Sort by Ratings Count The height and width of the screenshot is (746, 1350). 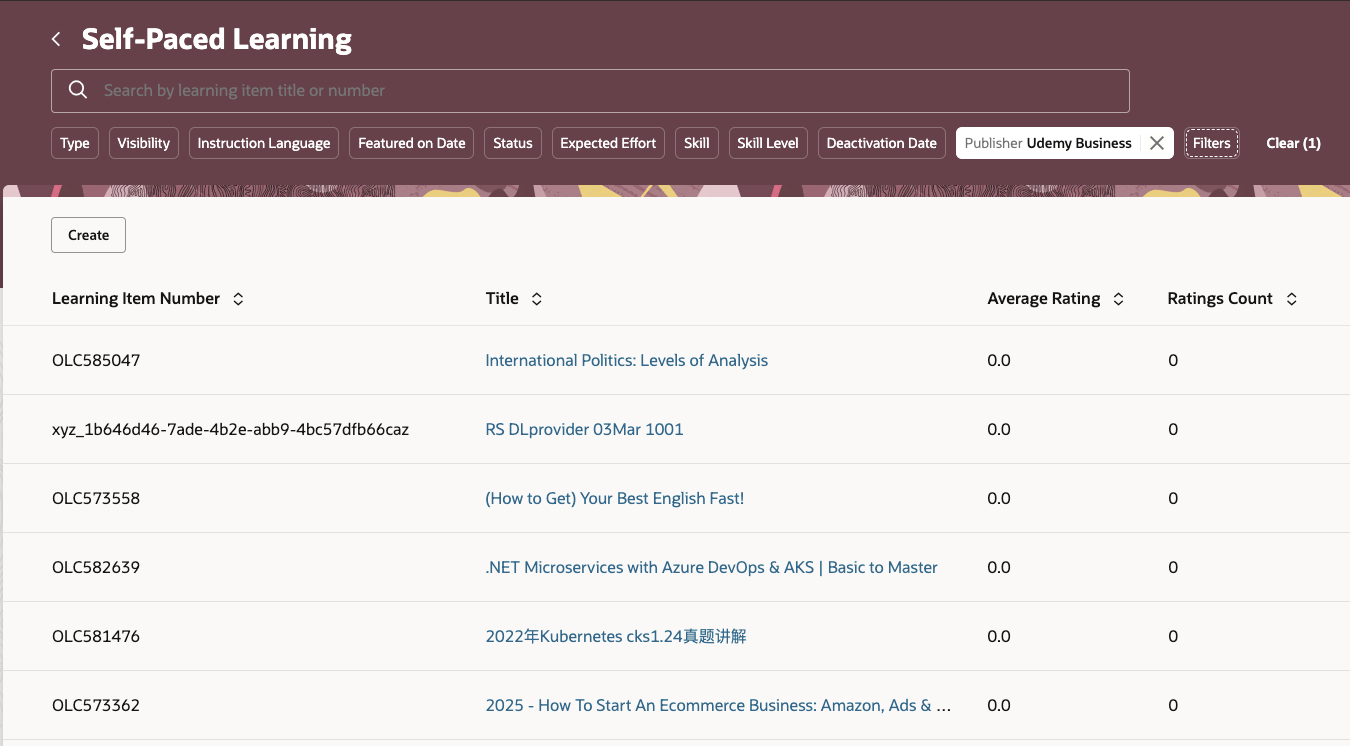point(1291,299)
